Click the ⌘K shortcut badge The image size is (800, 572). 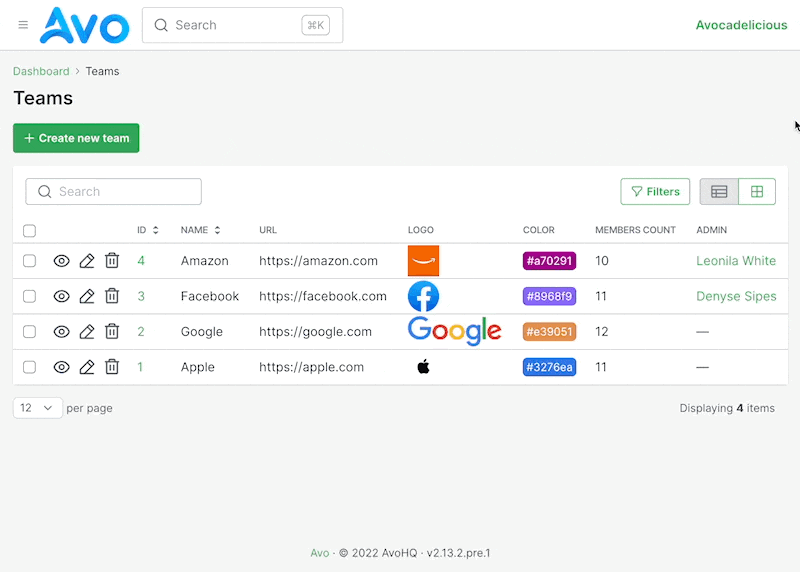click(315, 25)
